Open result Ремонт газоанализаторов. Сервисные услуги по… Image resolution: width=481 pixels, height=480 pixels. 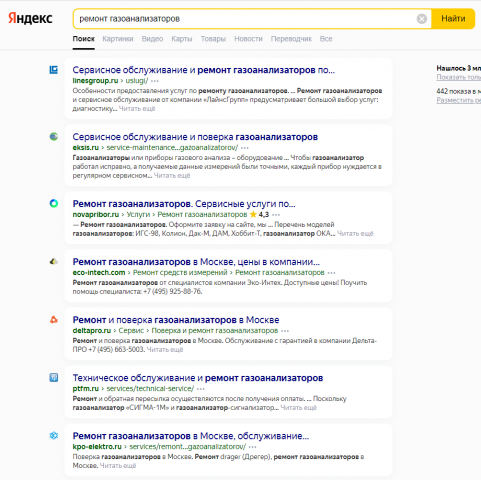tap(184, 204)
